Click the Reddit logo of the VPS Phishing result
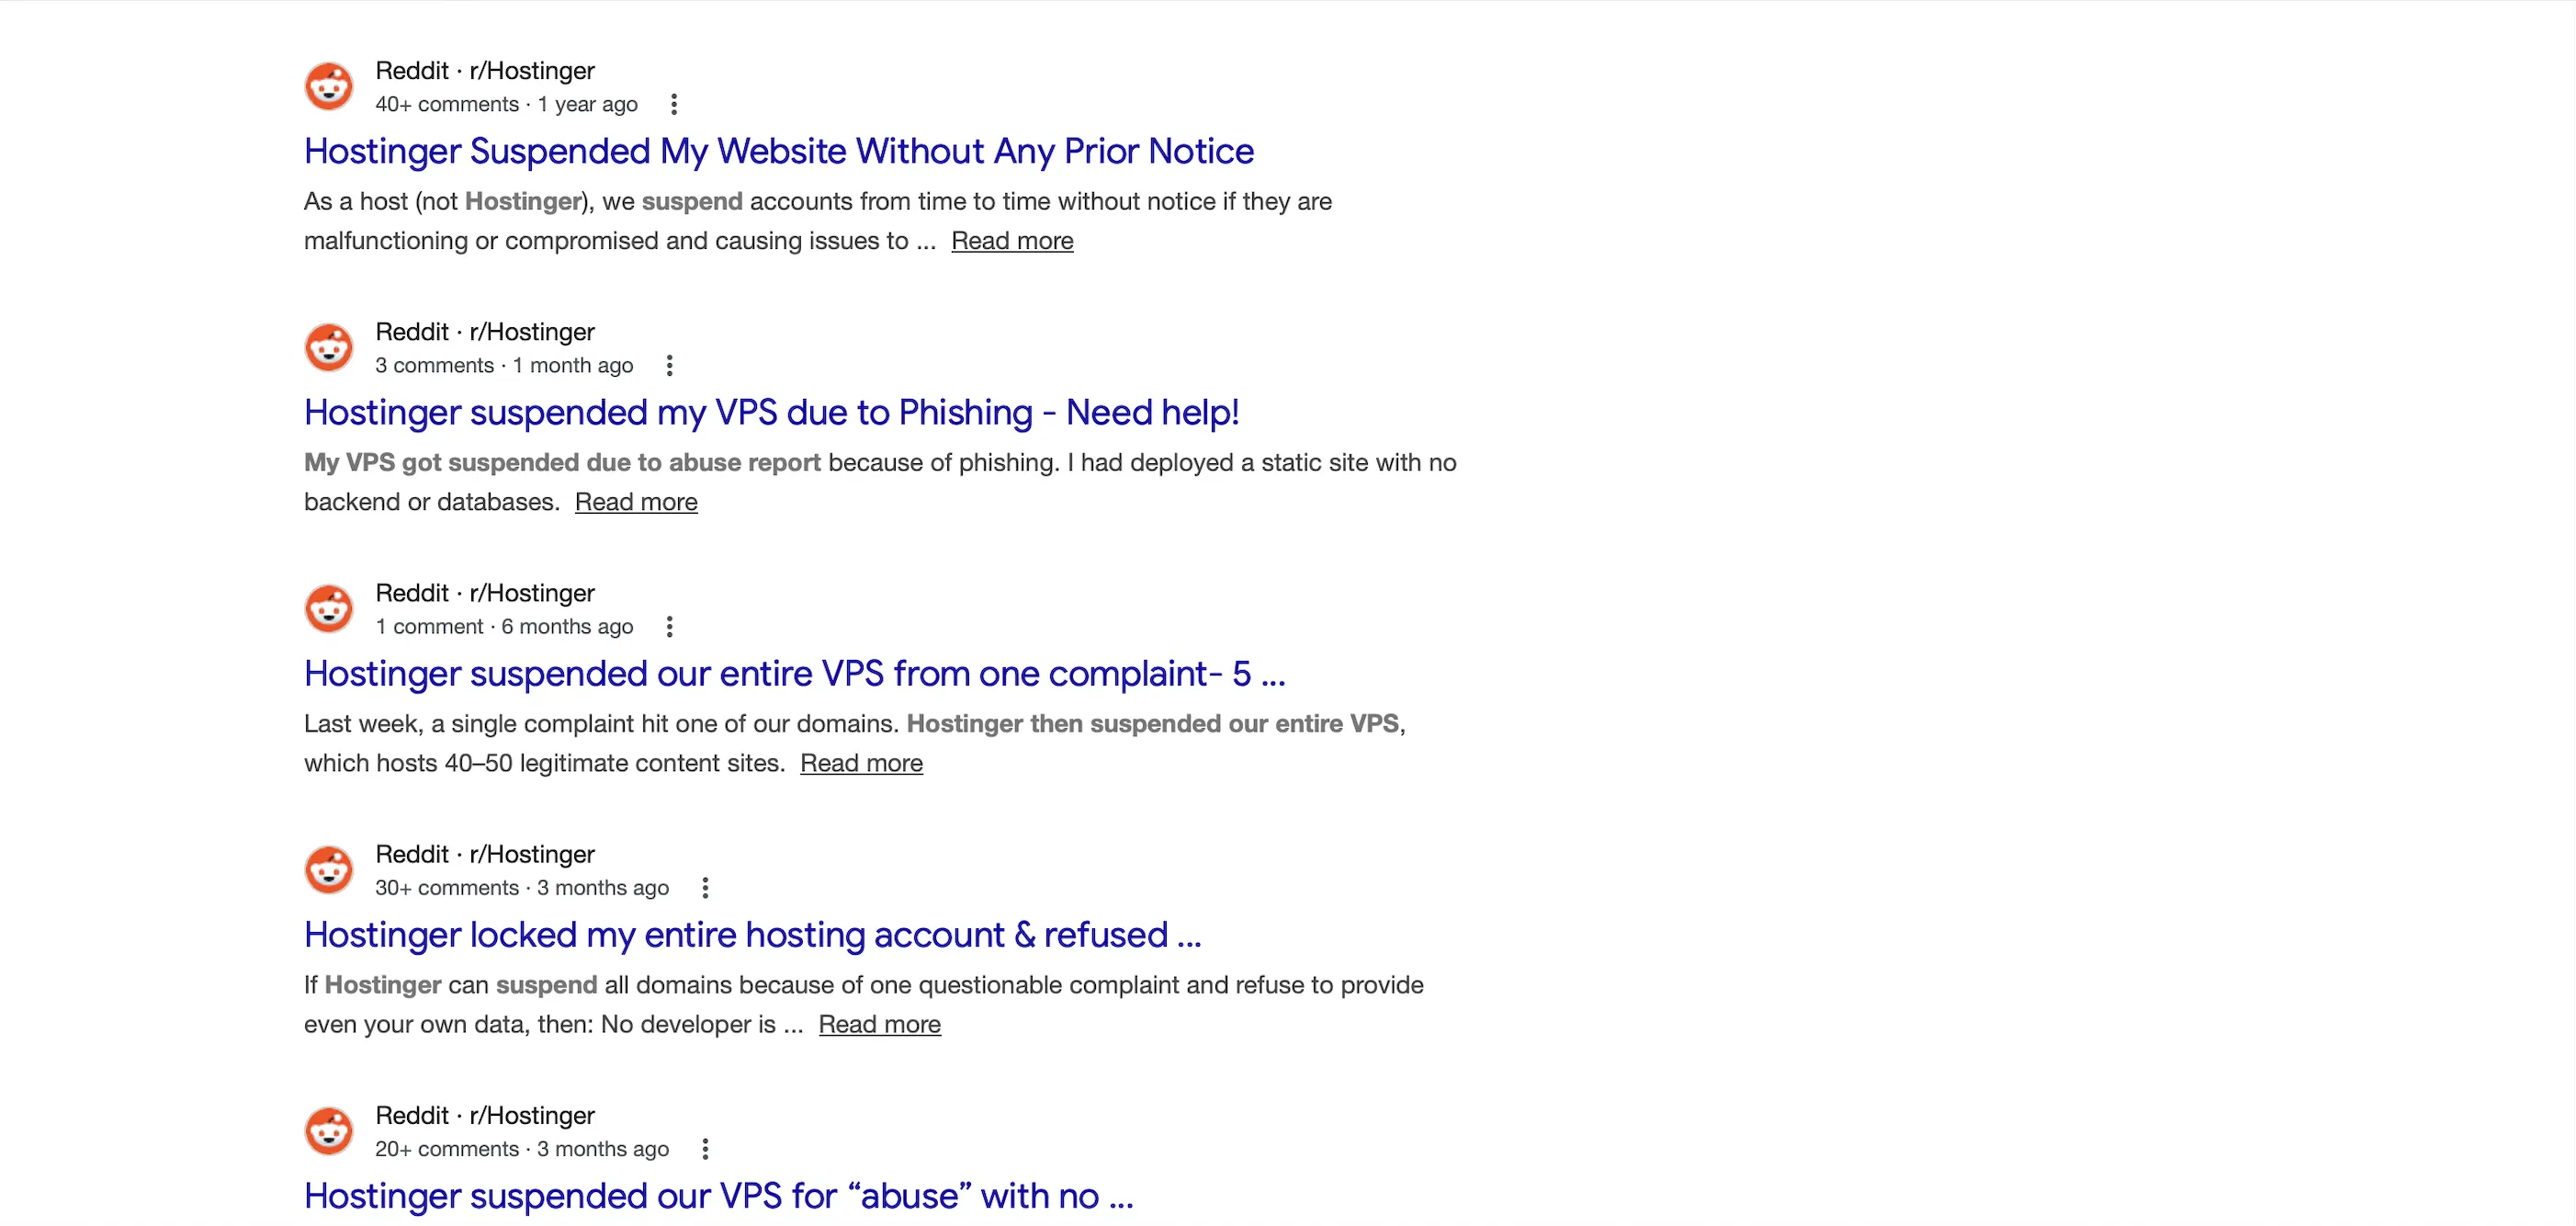The image size is (2576, 1226). click(x=329, y=347)
